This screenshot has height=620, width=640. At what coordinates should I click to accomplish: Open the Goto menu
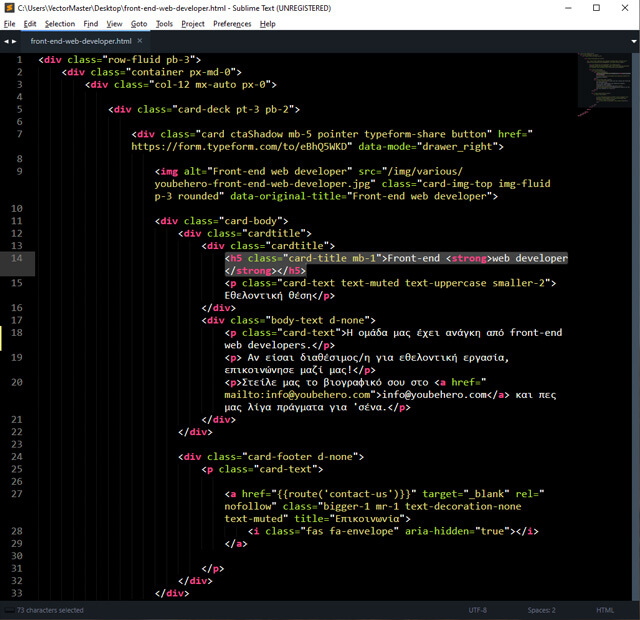click(139, 24)
